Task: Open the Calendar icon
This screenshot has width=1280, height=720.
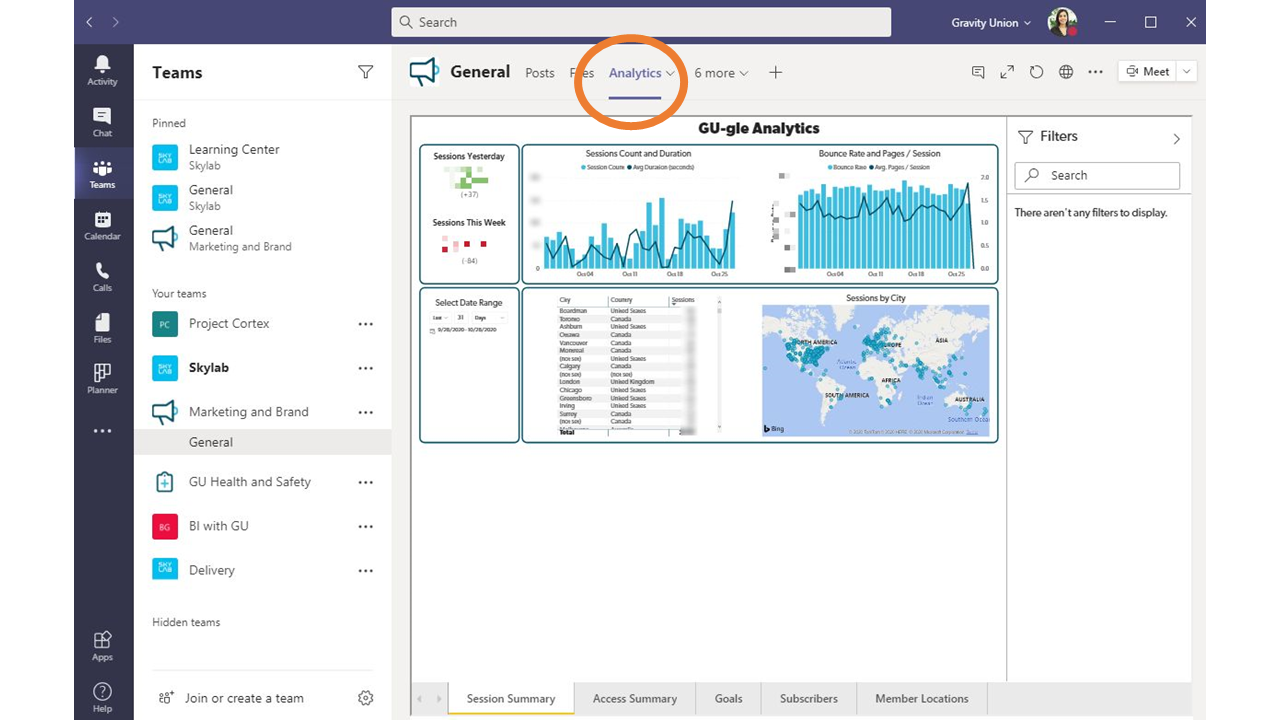Action: (x=102, y=225)
